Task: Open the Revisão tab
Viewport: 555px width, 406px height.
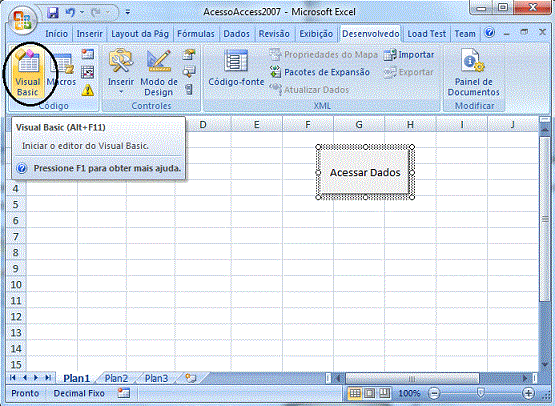Action: tap(274, 34)
